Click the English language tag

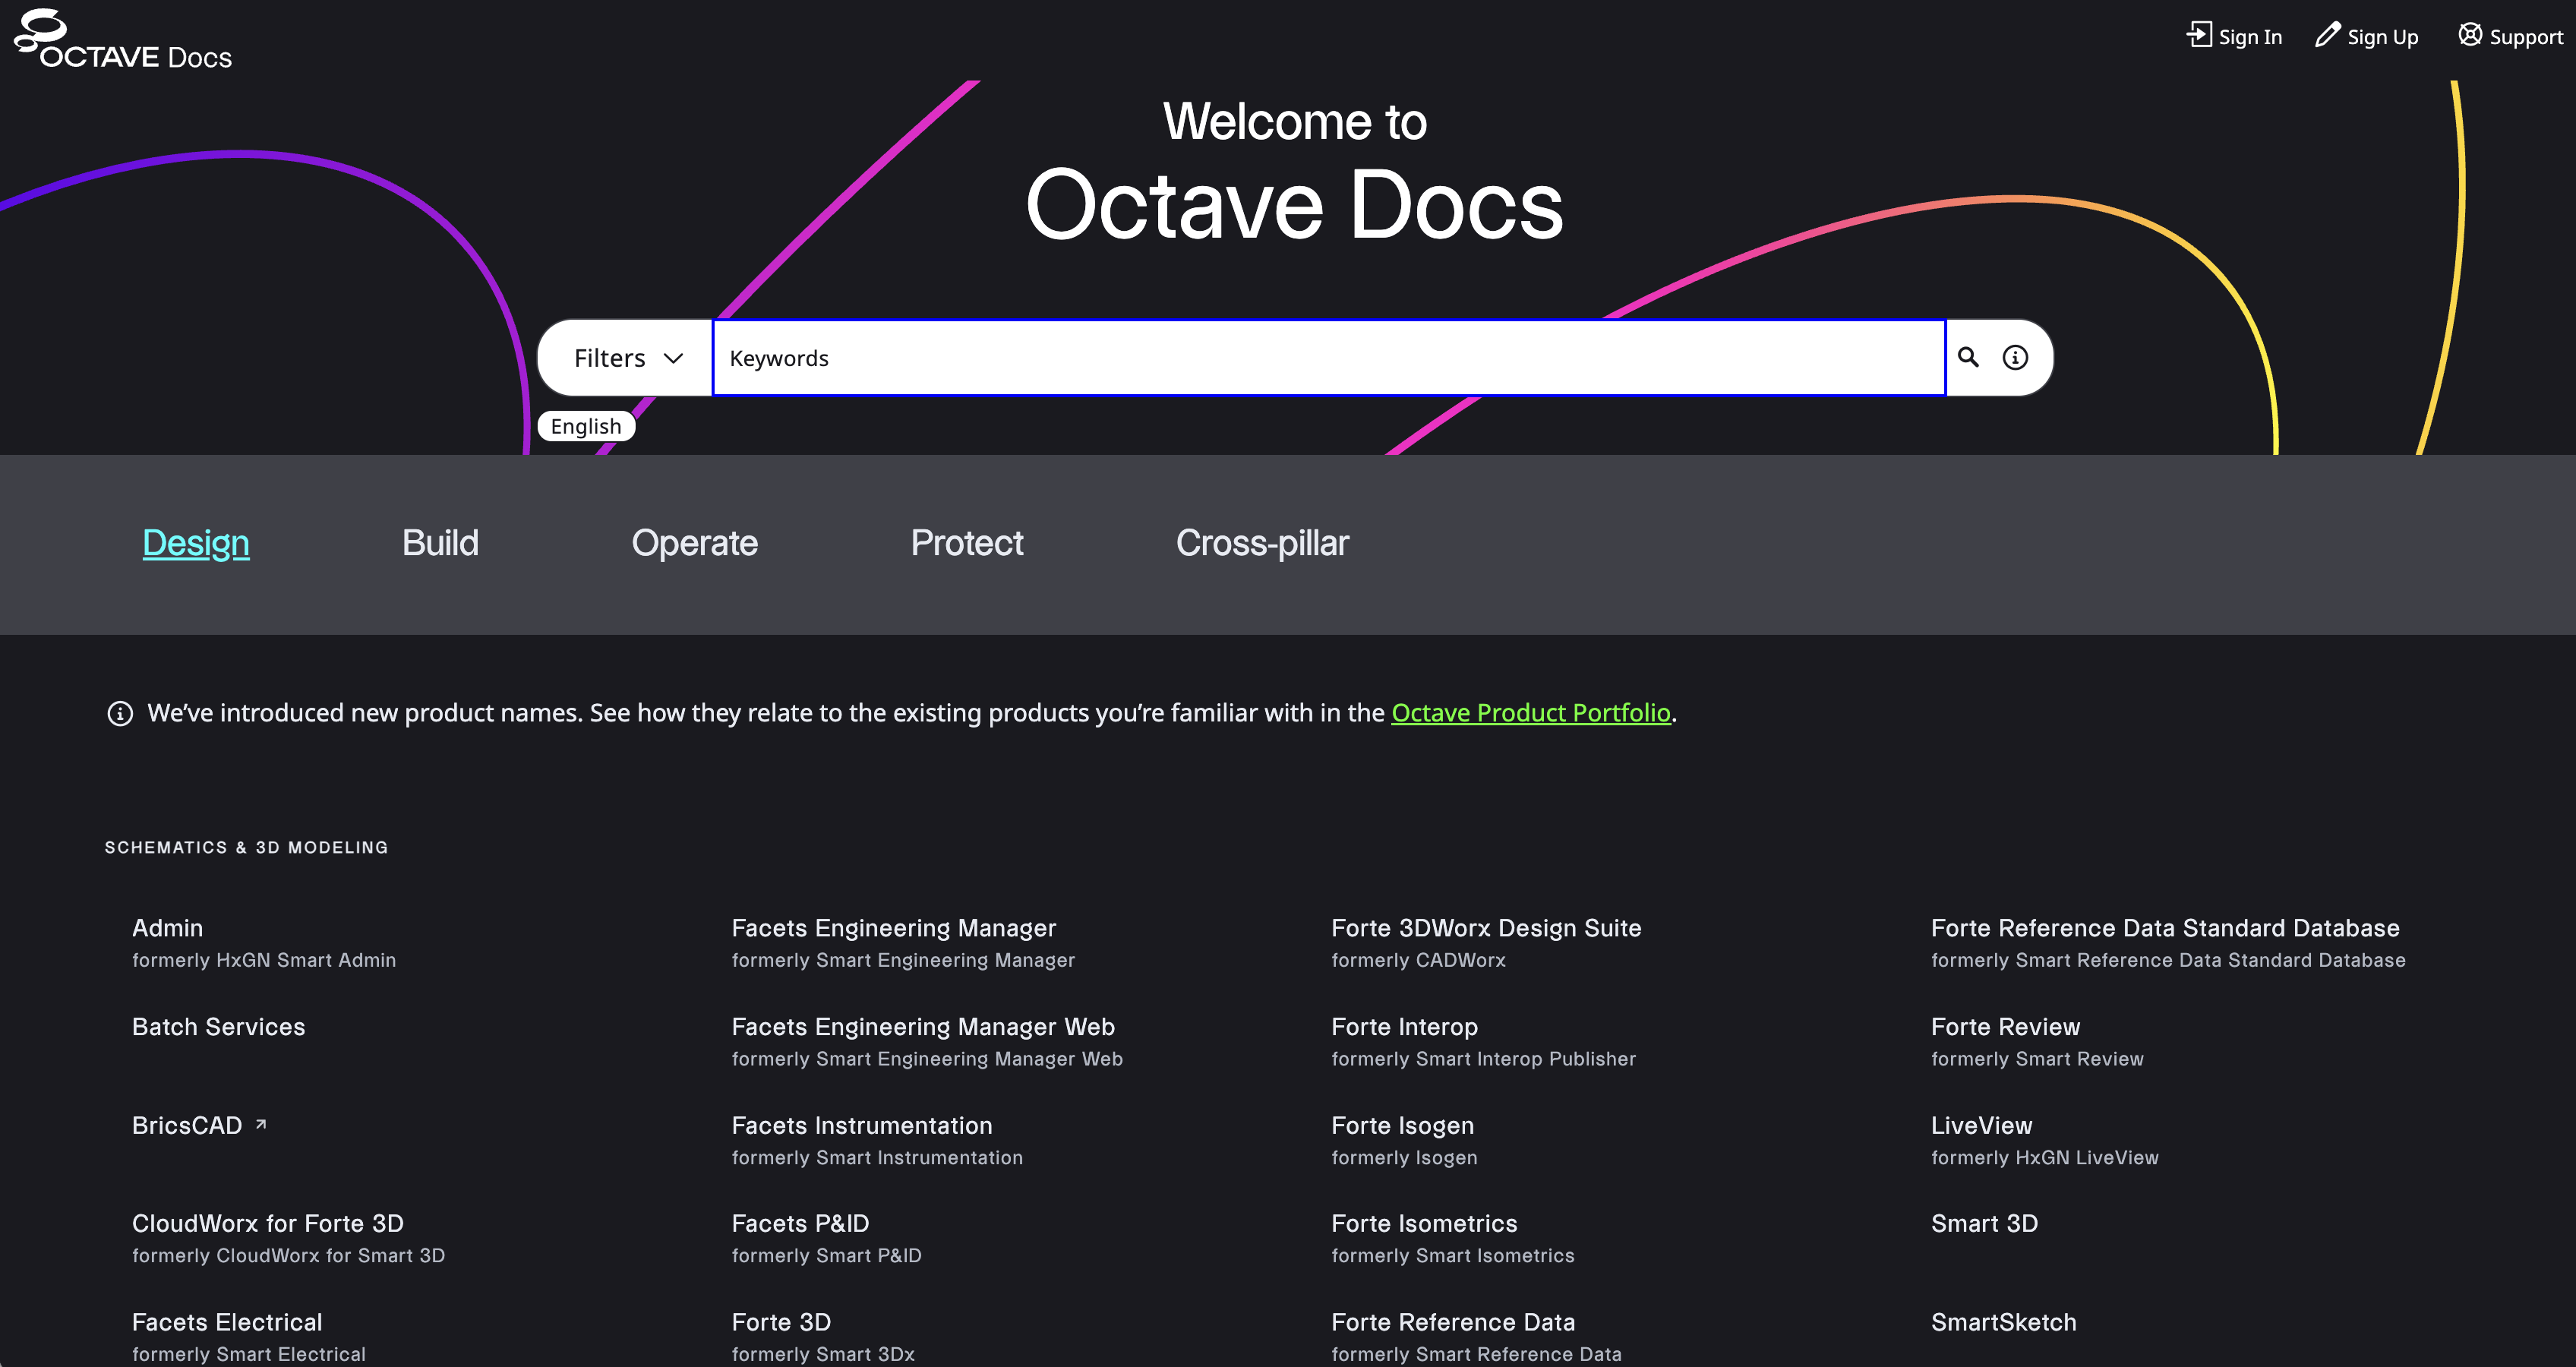(x=586, y=426)
